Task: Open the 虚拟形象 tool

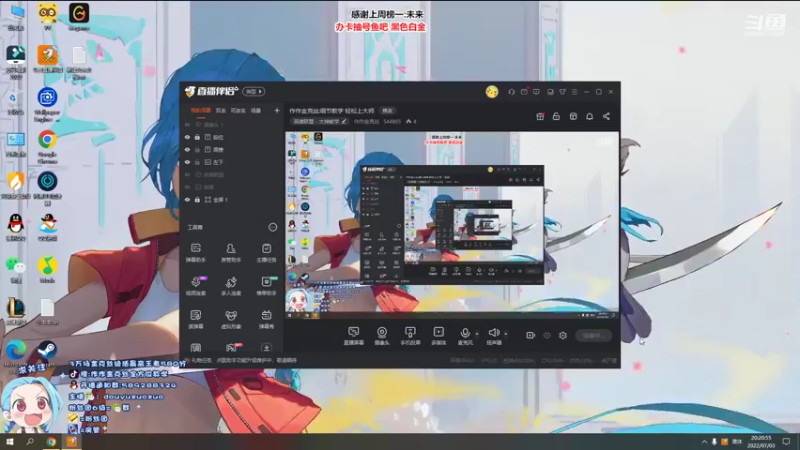Action: click(x=231, y=319)
